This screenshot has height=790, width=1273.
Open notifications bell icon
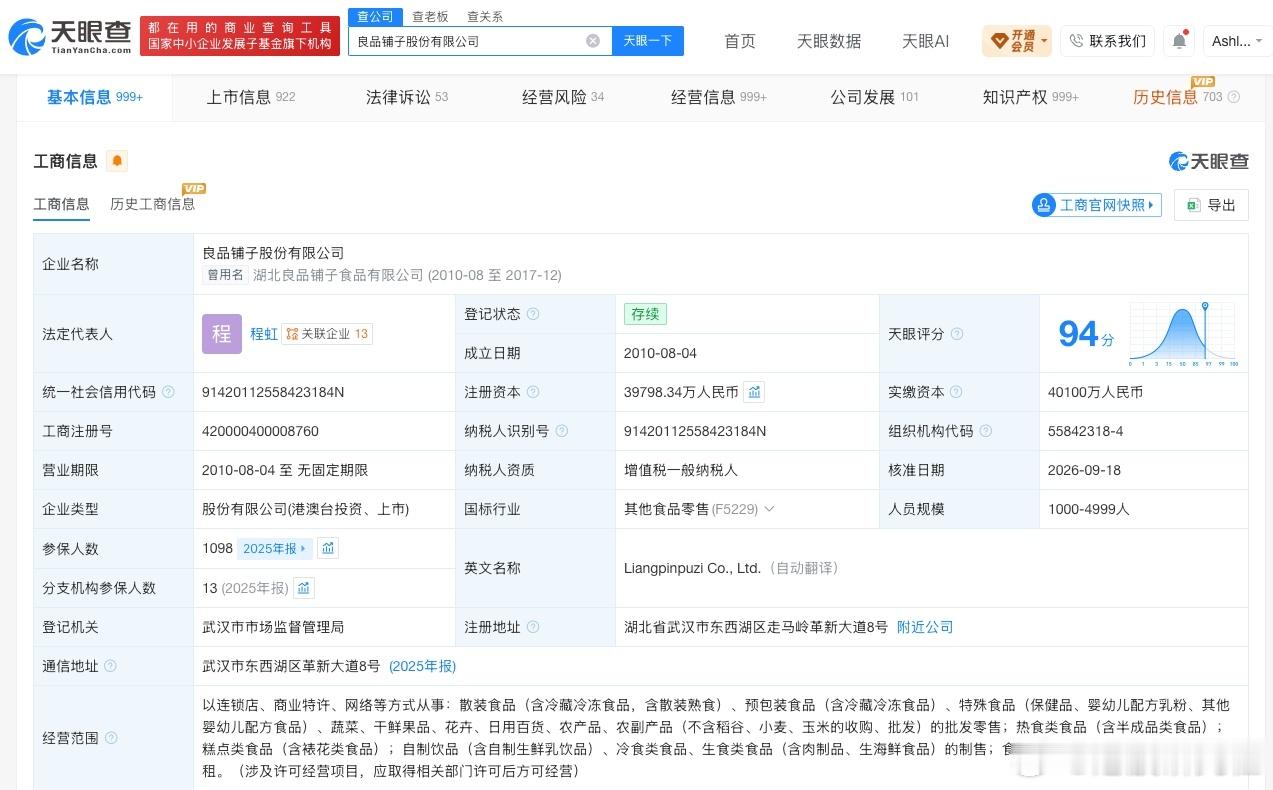pyautogui.click(x=1180, y=41)
